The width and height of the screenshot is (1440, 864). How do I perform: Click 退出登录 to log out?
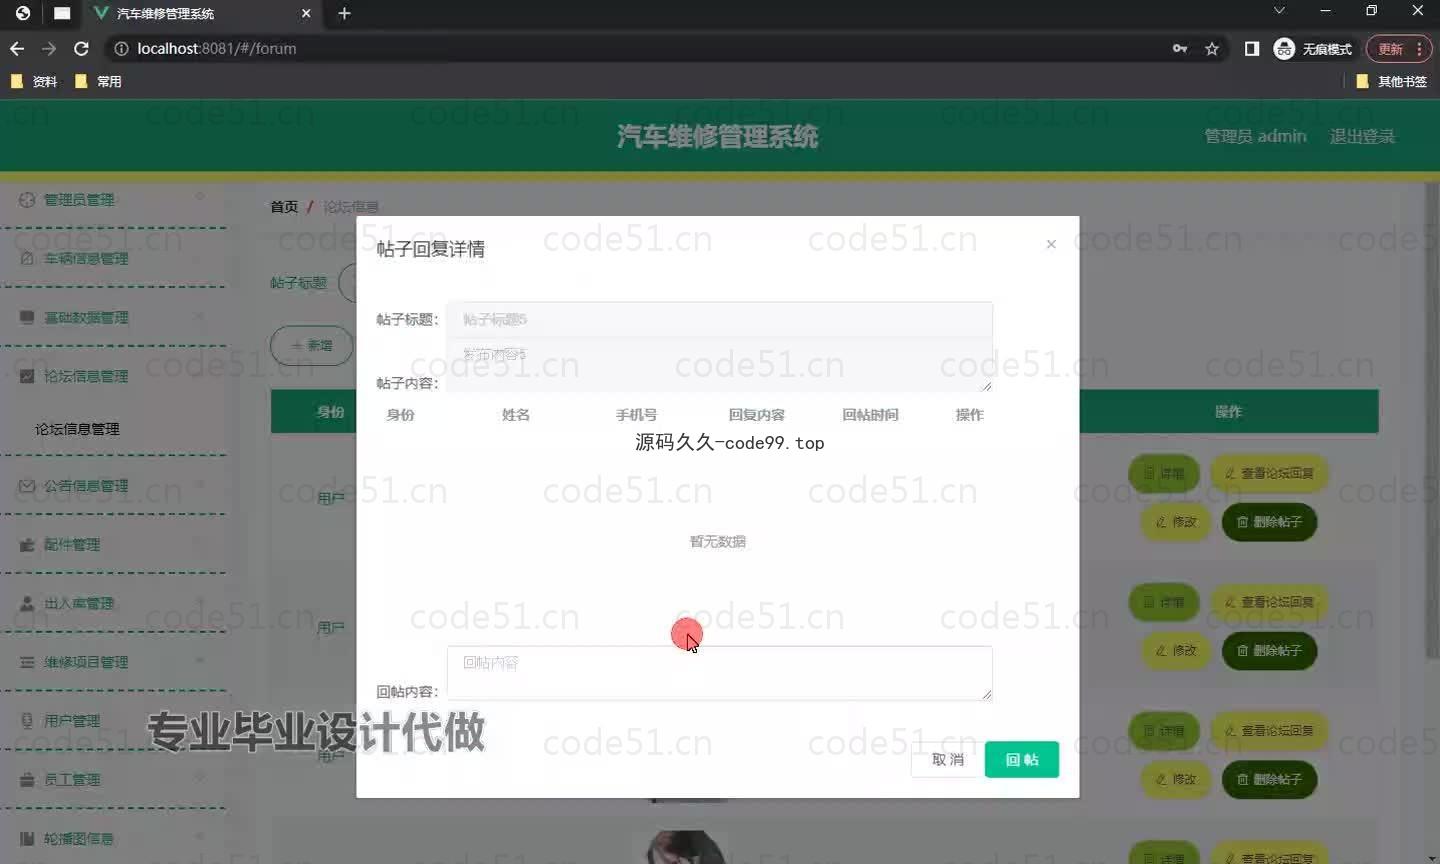(1362, 136)
